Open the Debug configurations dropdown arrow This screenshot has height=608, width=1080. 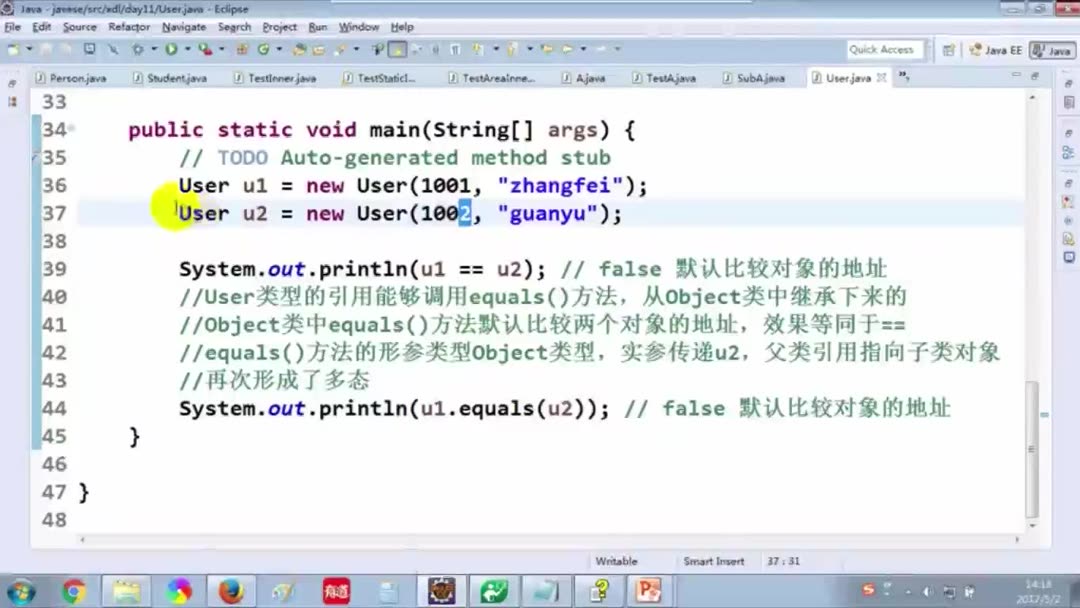pos(153,48)
